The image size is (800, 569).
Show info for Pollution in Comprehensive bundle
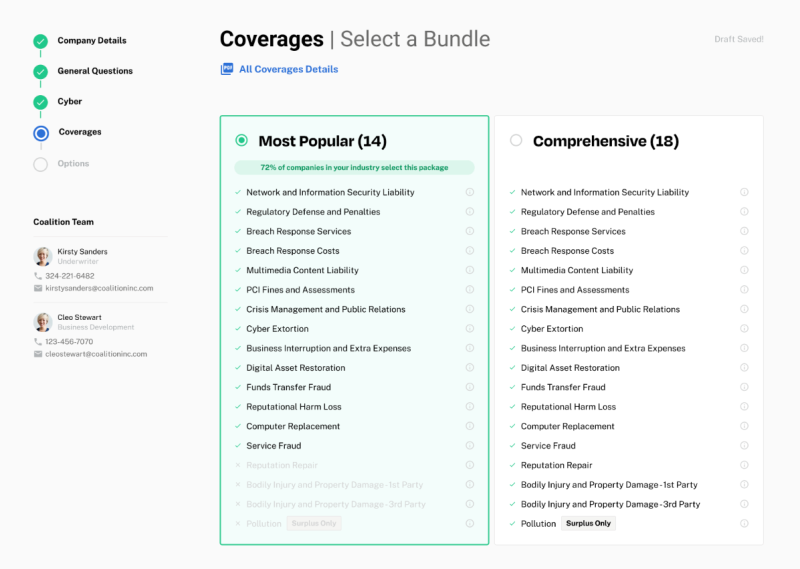(x=744, y=523)
